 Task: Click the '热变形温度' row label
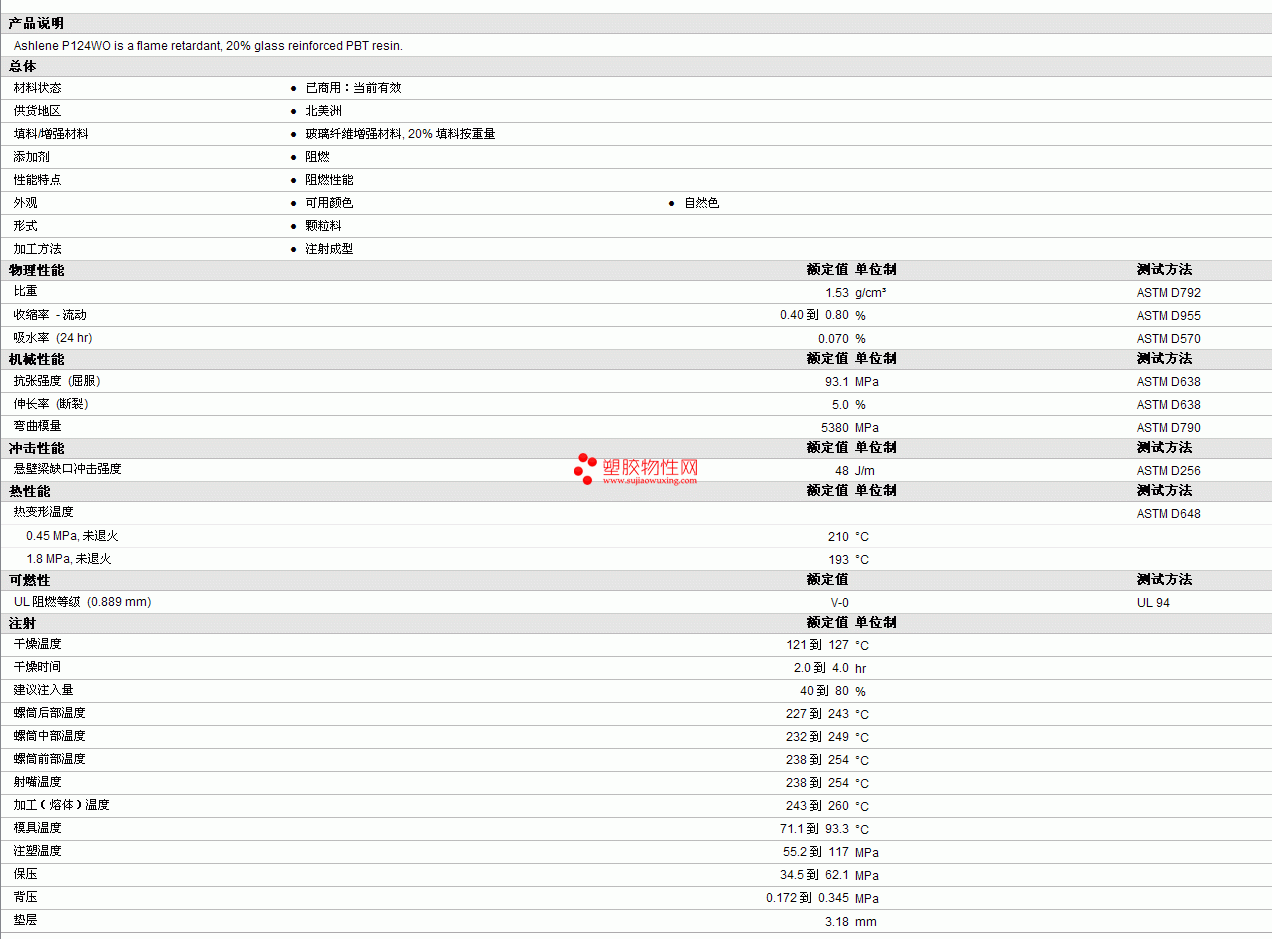click(x=43, y=512)
